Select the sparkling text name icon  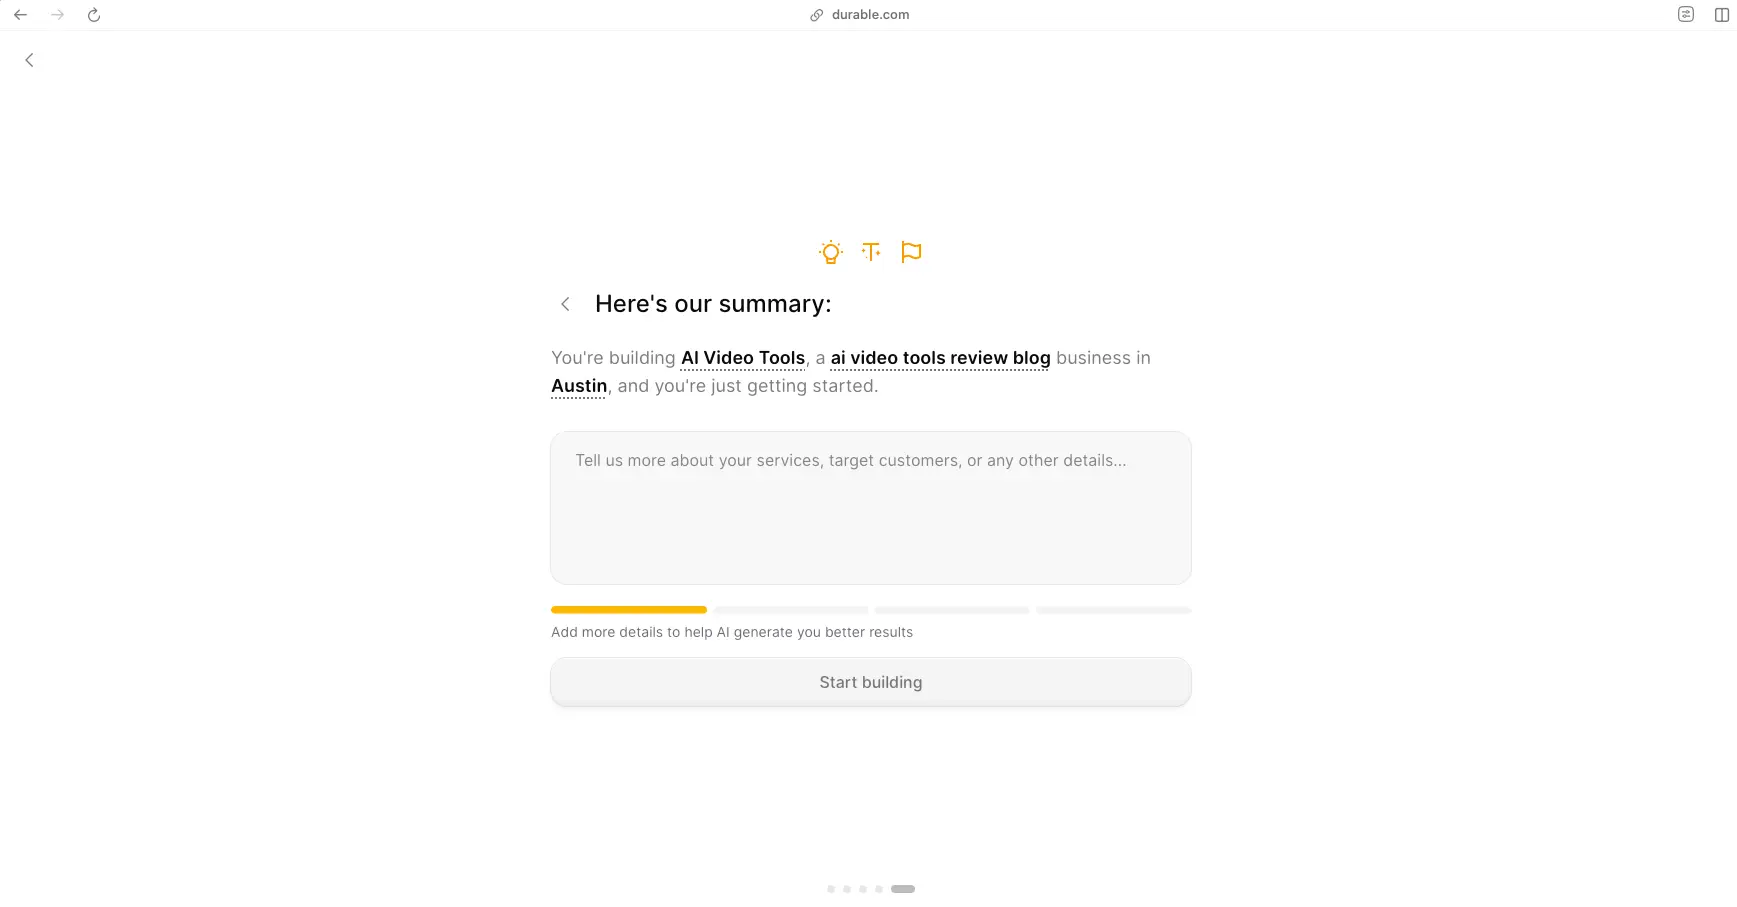(x=870, y=252)
